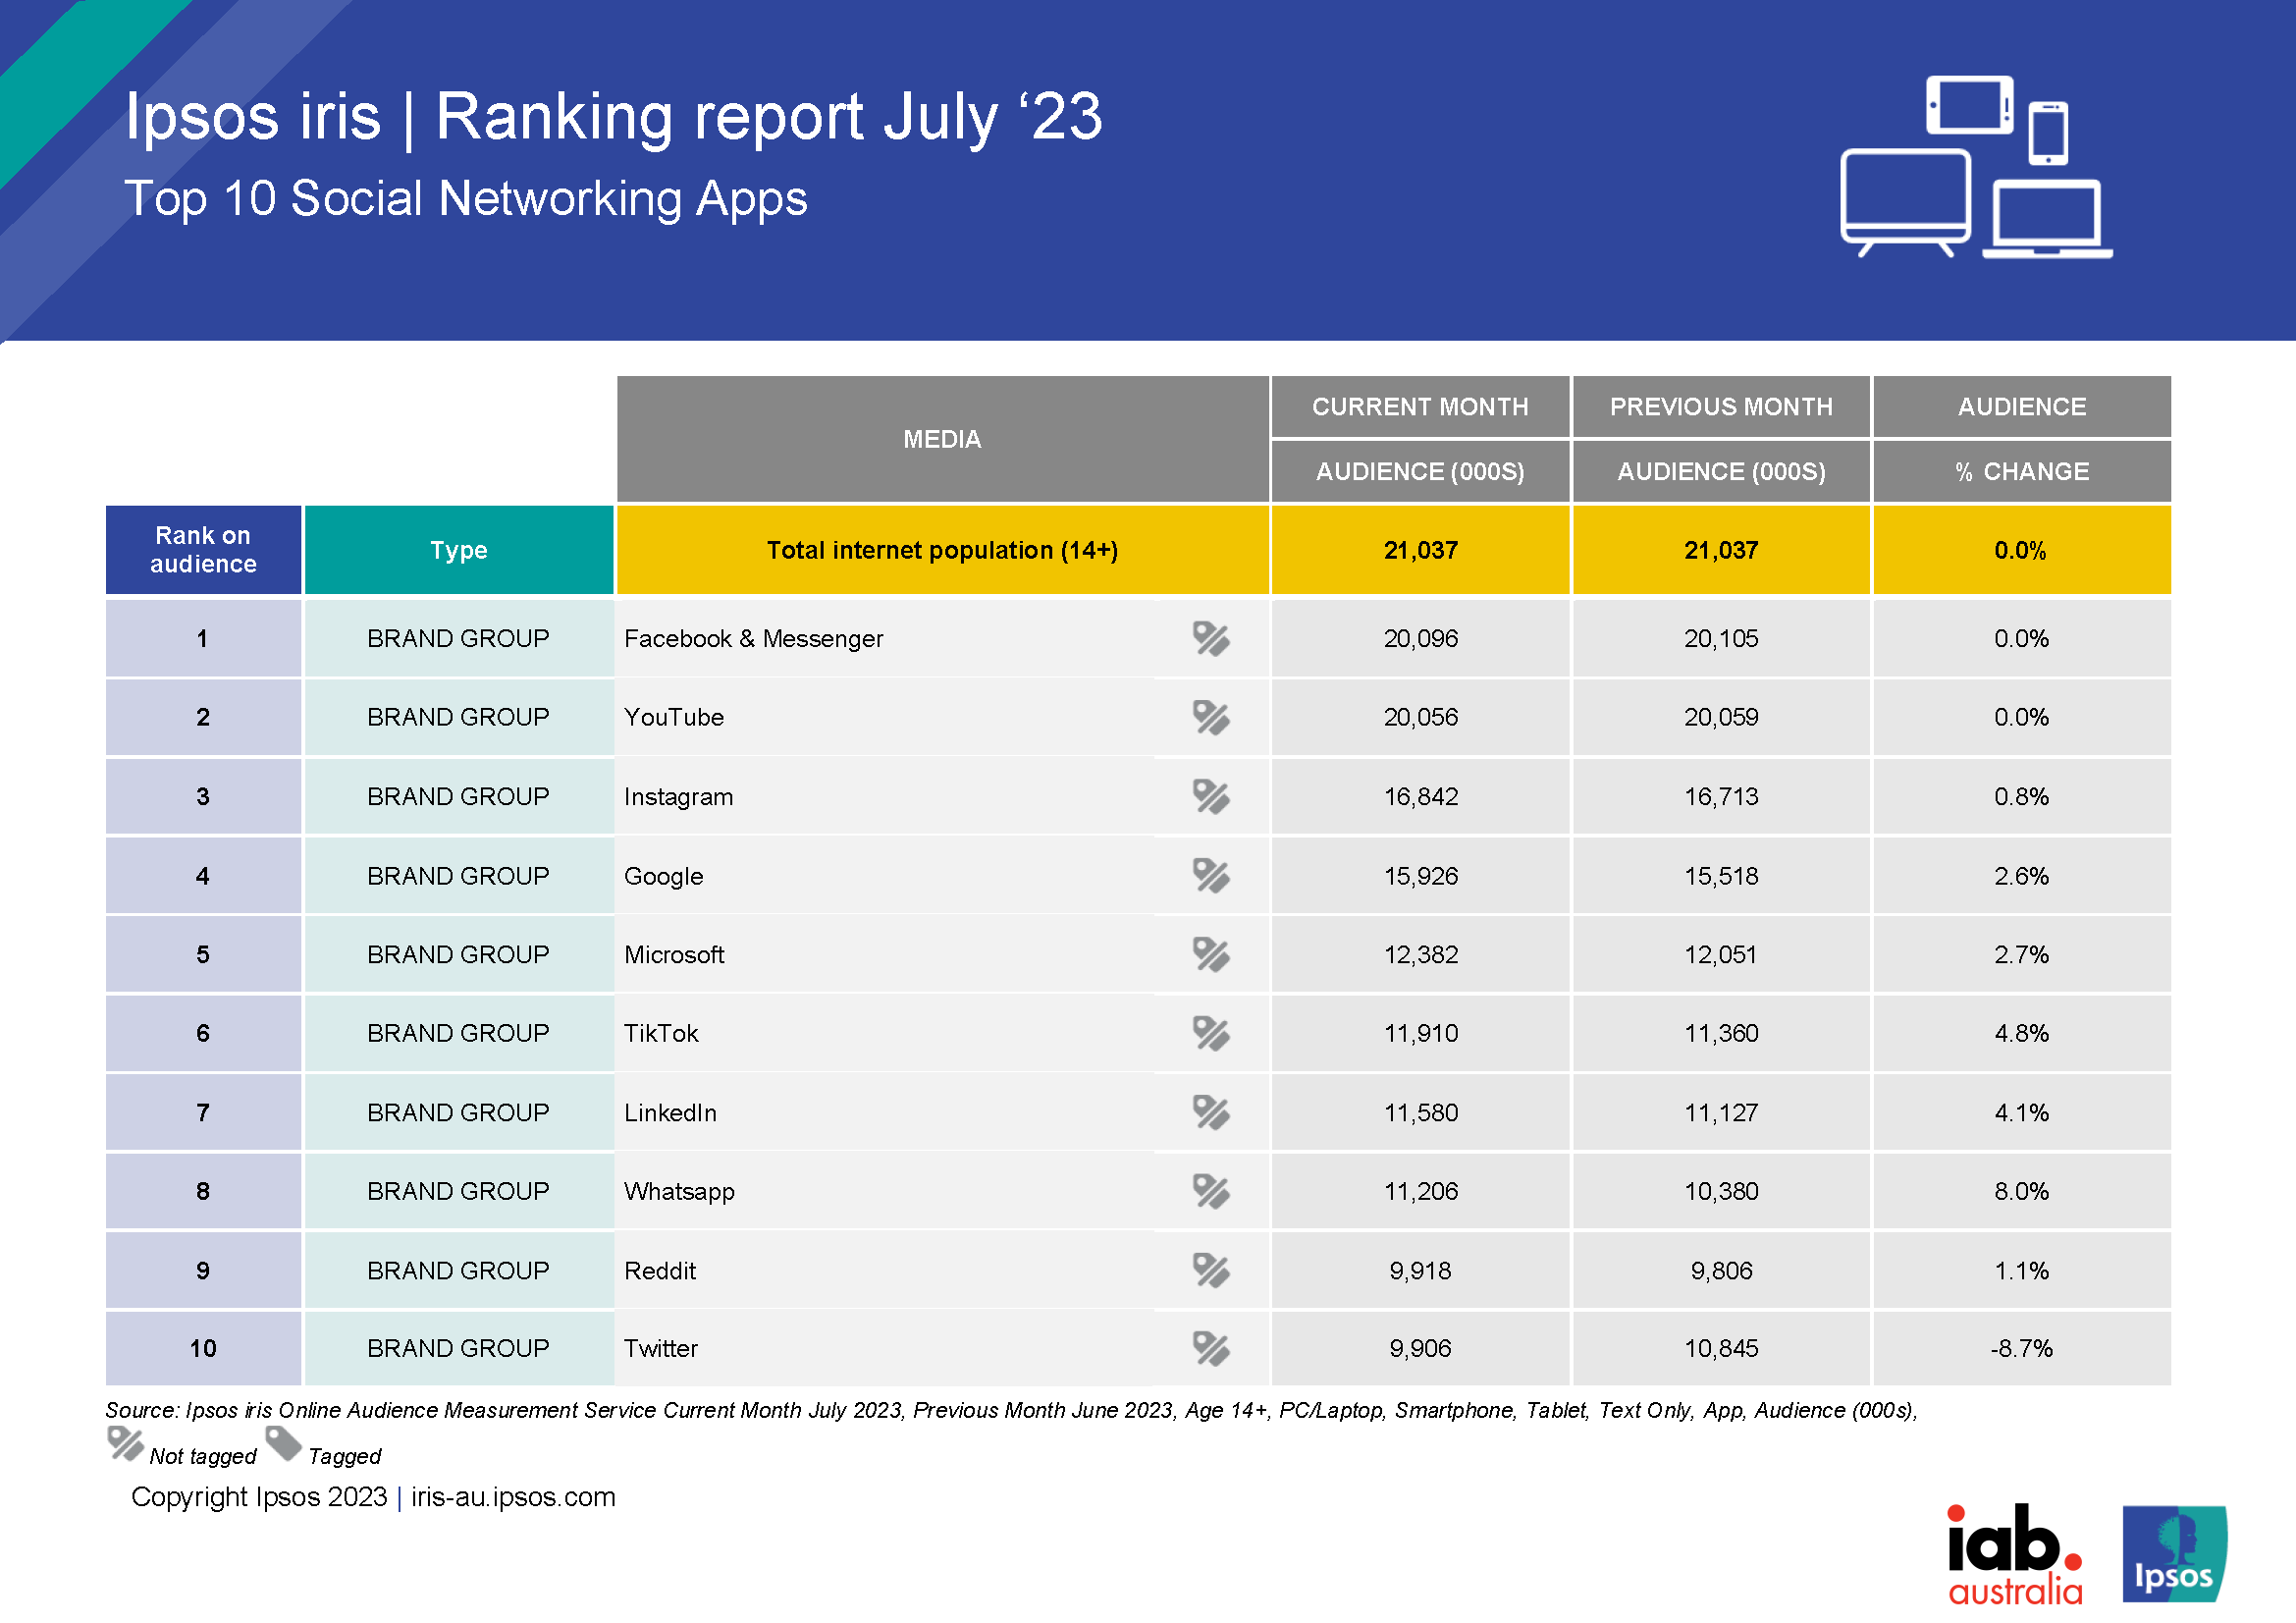Click the yellow Total internet population cell
The height and width of the screenshot is (1623, 2296).
pyautogui.click(x=942, y=550)
